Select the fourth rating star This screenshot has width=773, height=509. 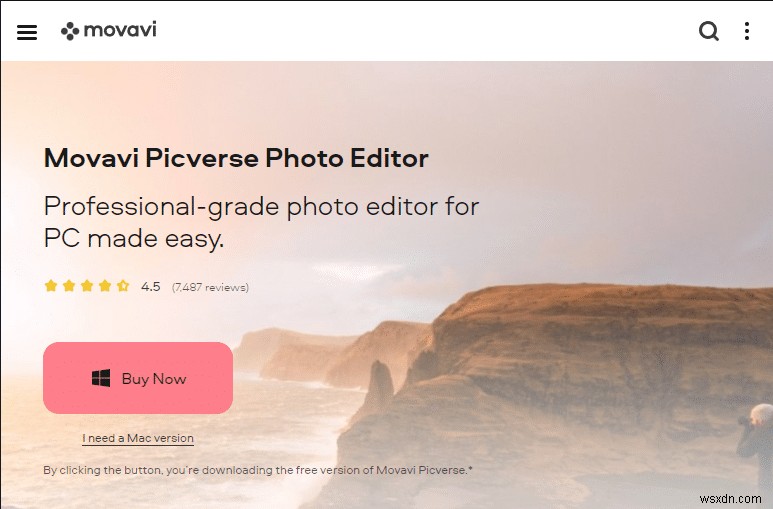[105, 286]
